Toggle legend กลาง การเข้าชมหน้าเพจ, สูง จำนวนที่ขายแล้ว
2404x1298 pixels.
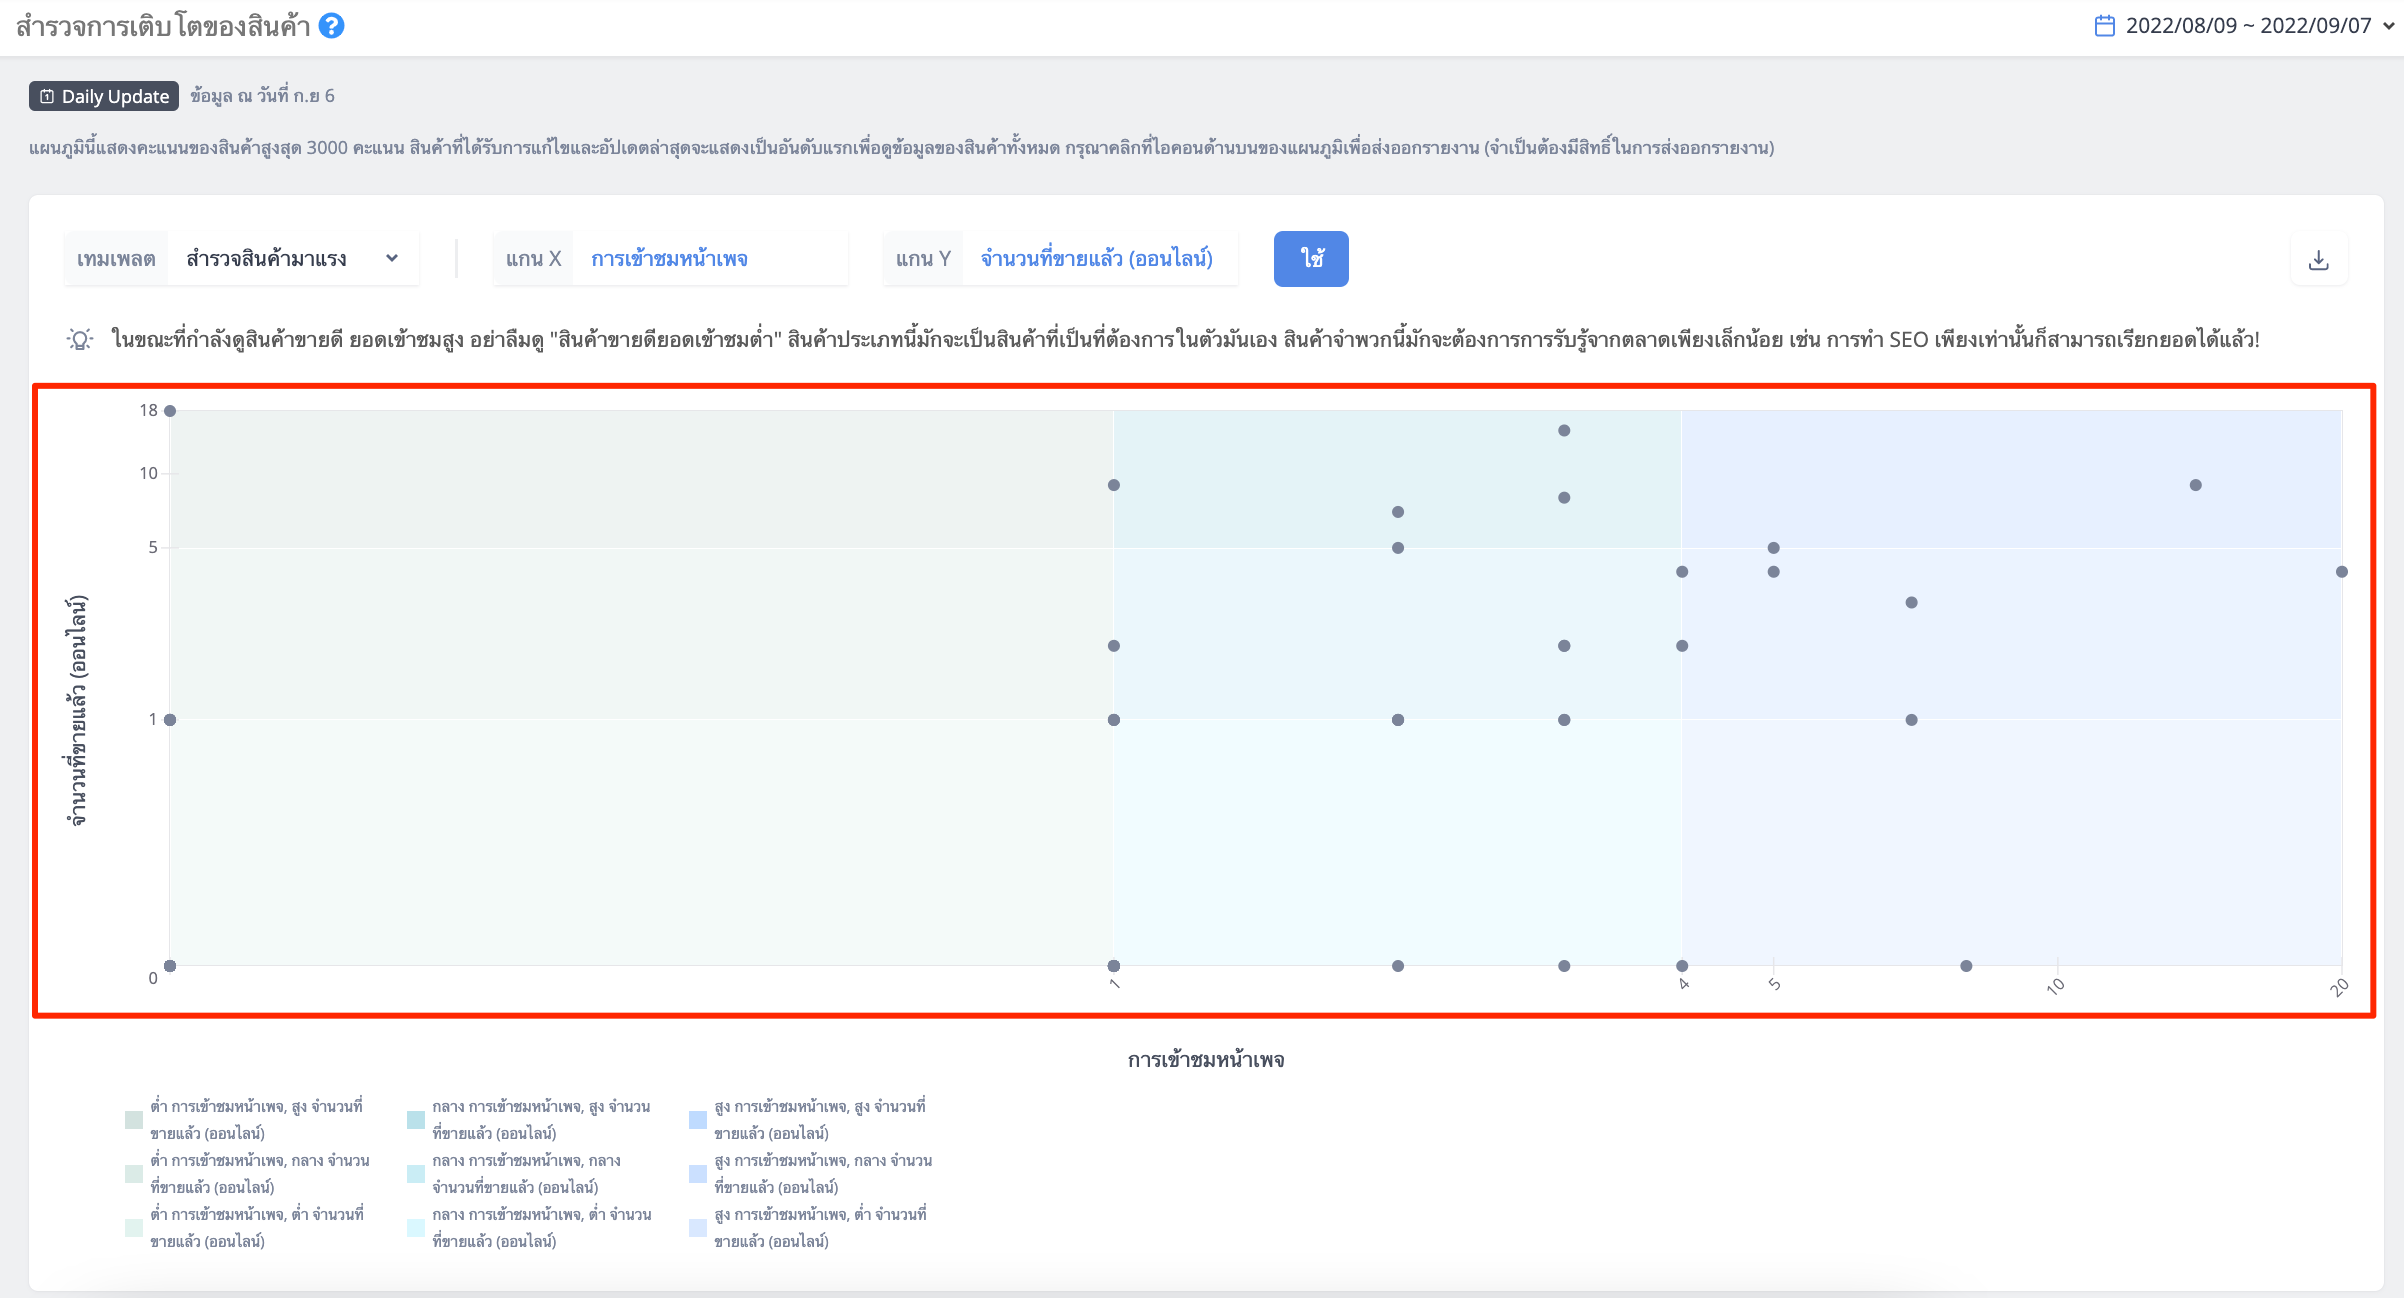point(529,1120)
